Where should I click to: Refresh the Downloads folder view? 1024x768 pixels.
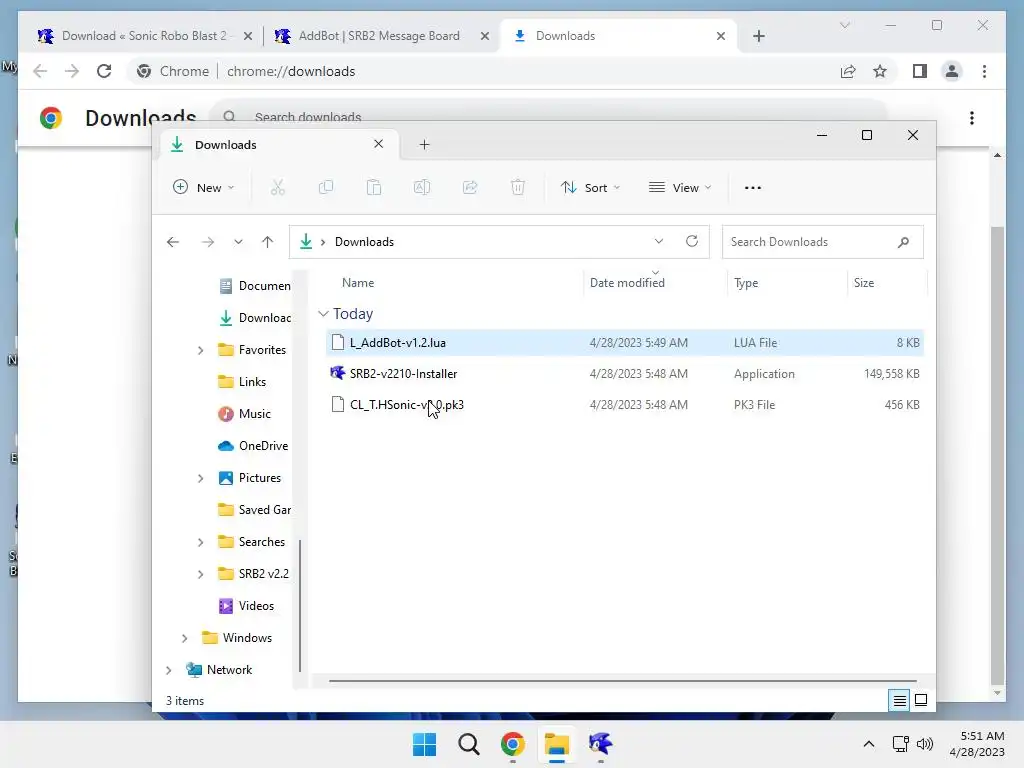(692, 242)
